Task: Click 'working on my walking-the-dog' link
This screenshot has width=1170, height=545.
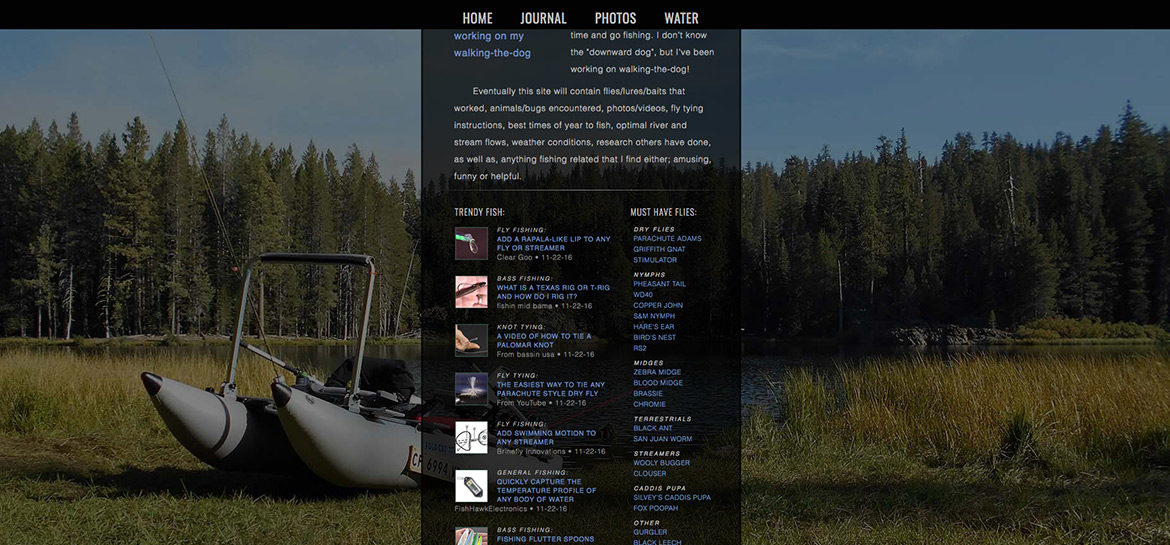Action: point(492,45)
